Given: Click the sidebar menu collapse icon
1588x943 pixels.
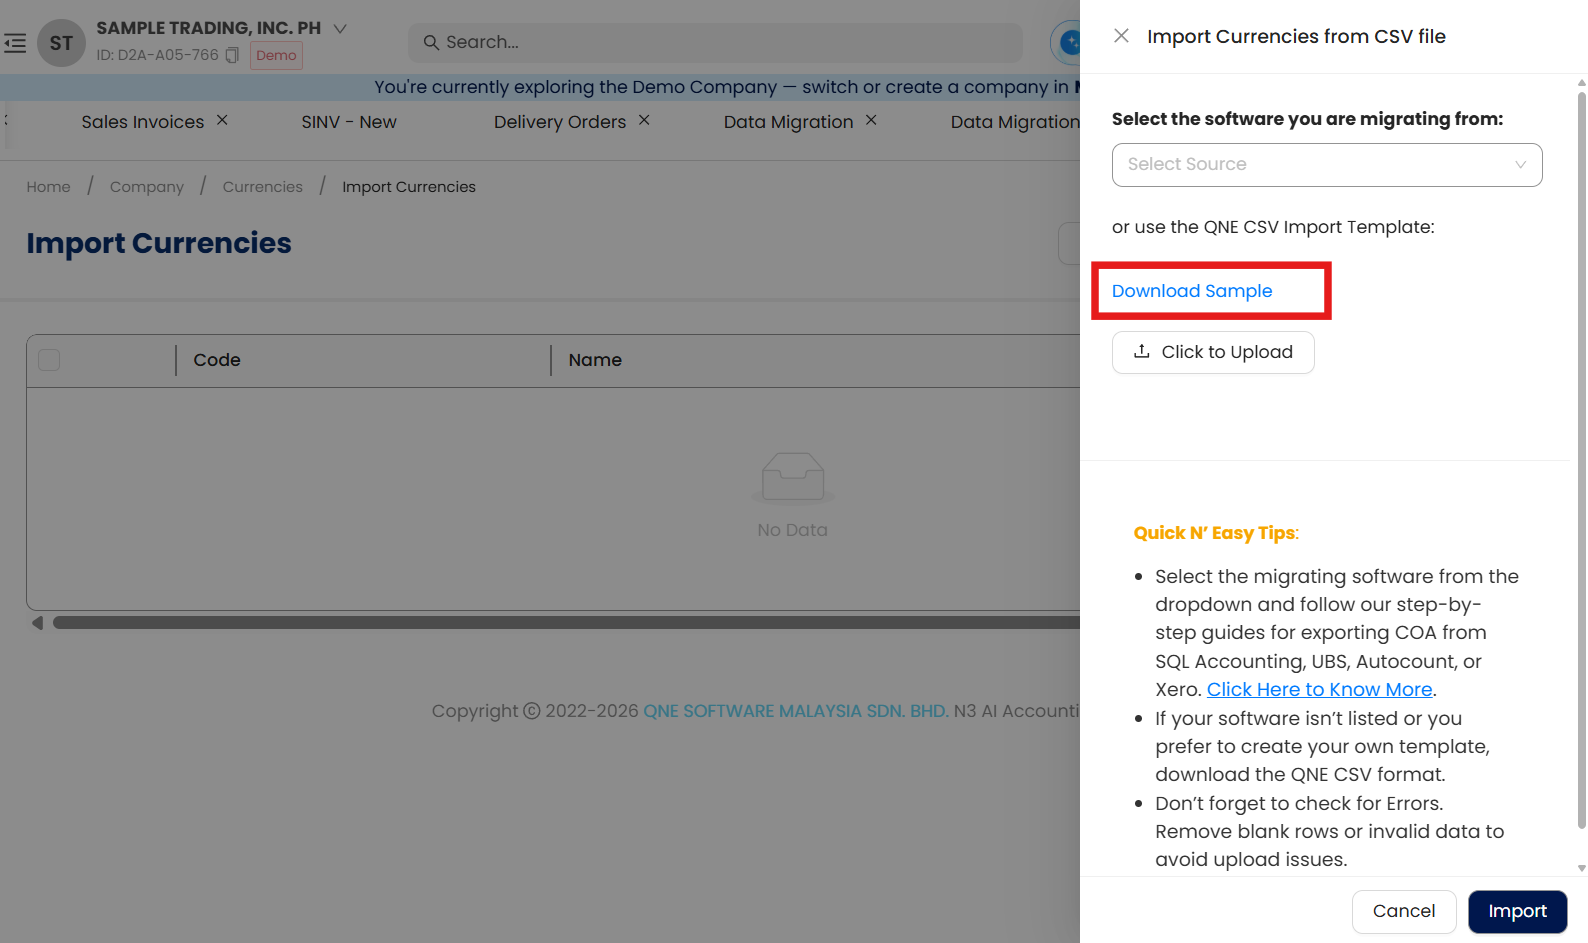Looking at the screenshot, I should (x=15, y=43).
